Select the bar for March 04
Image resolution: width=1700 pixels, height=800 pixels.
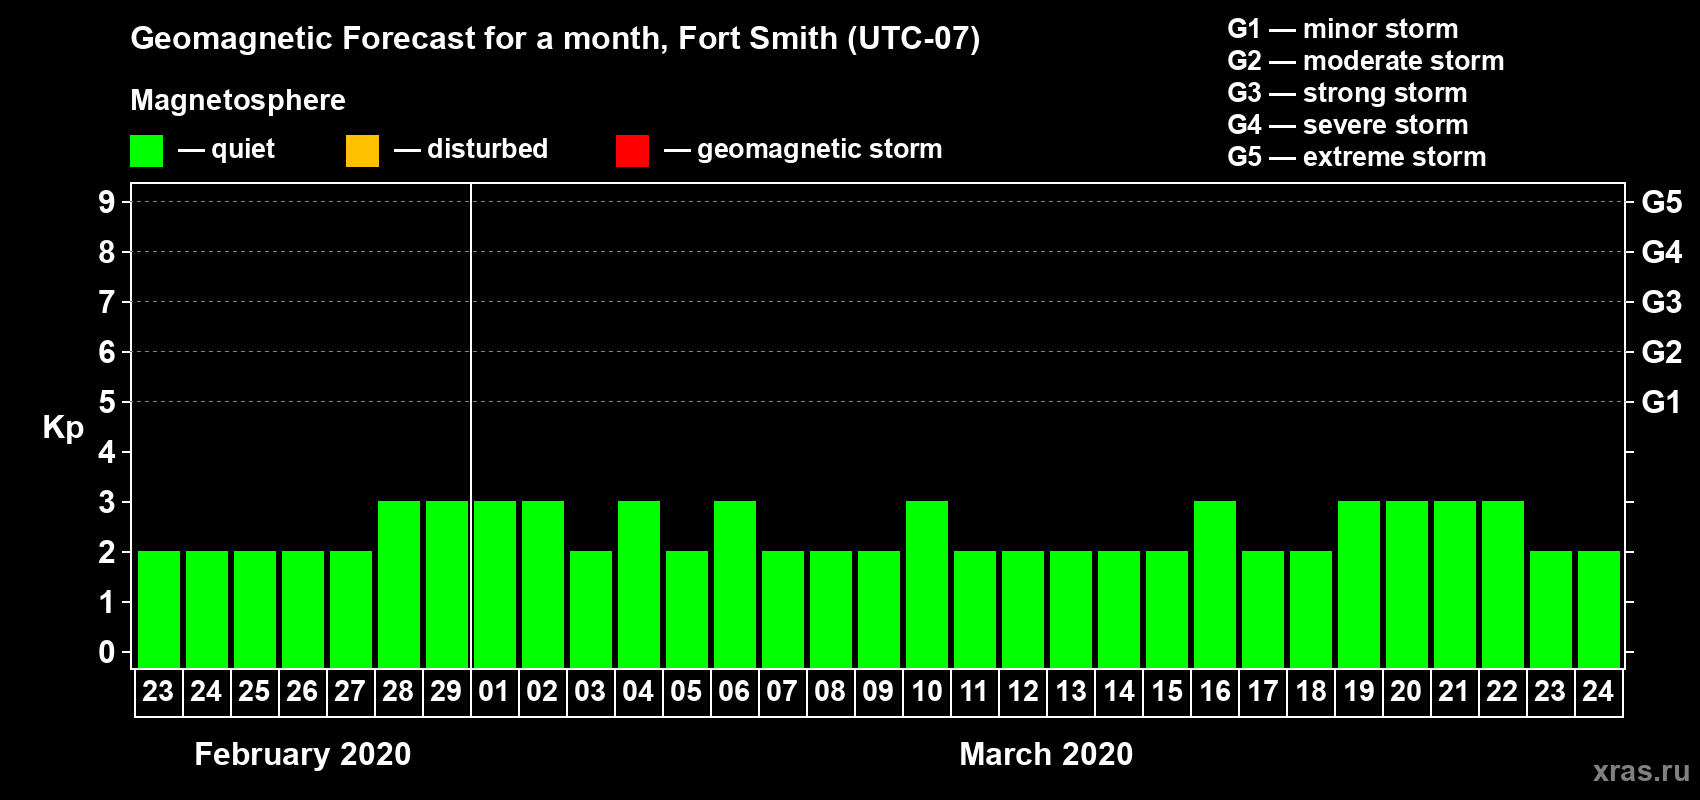click(639, 584)
